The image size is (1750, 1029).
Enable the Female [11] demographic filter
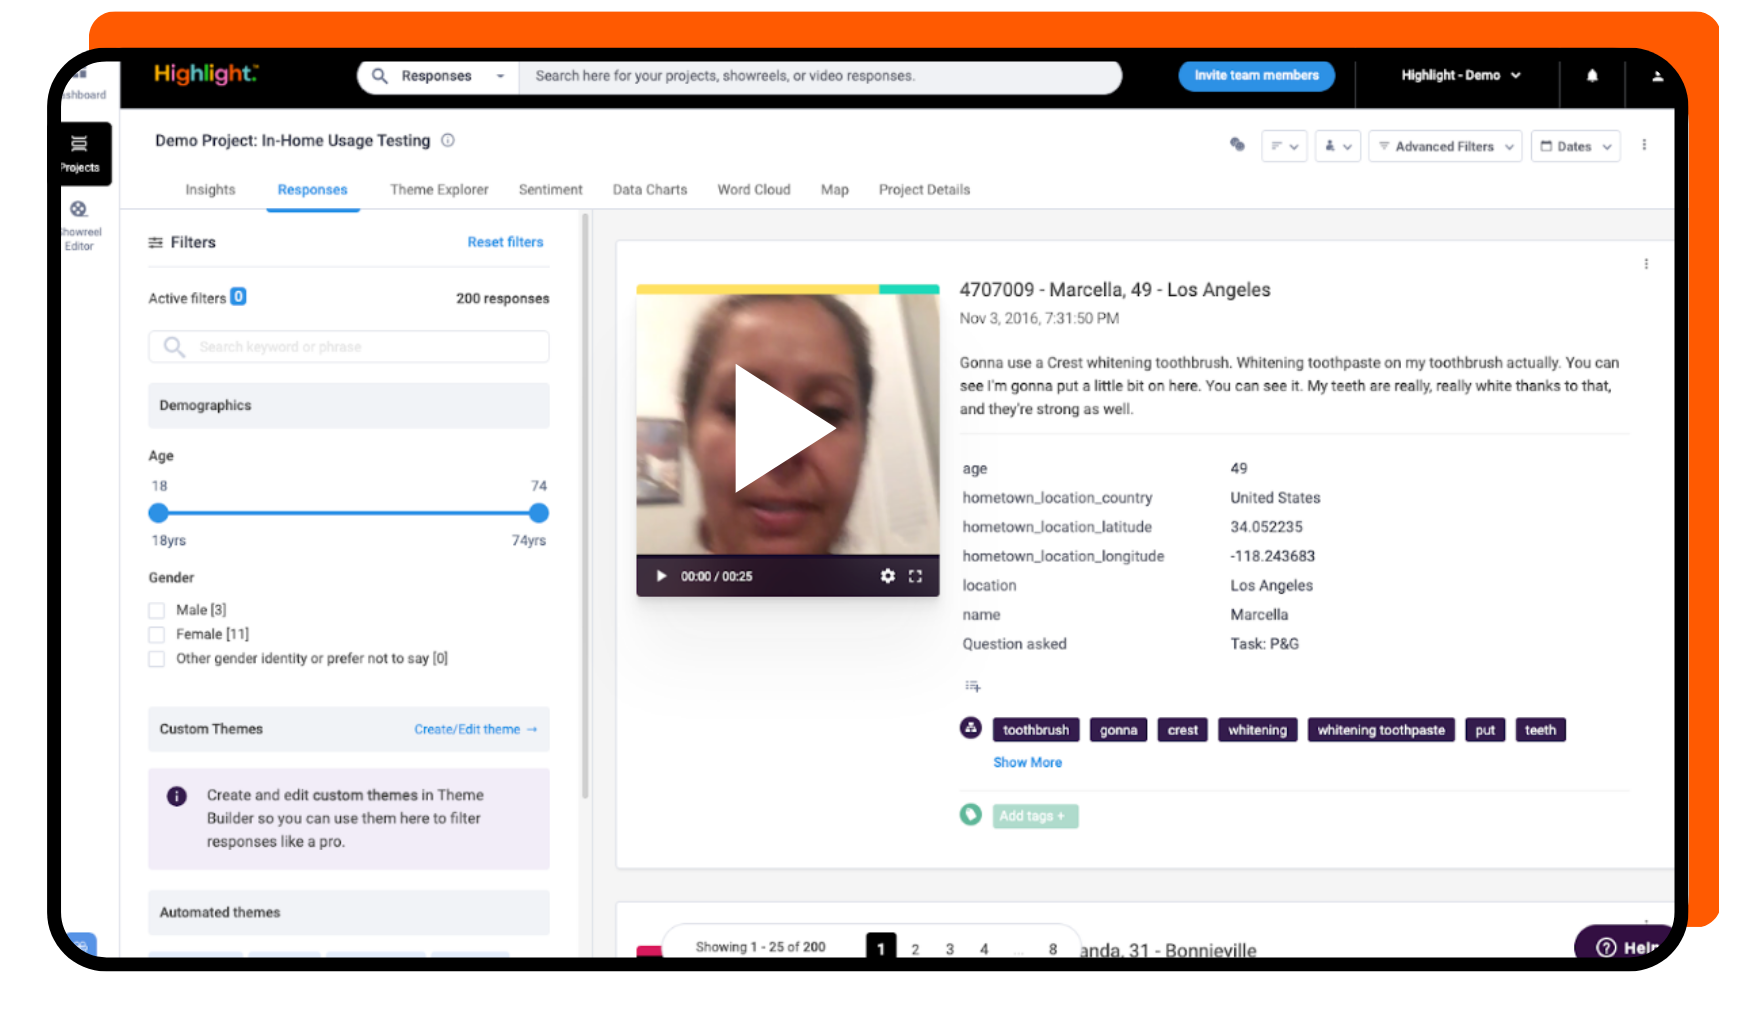click(157, 634)
